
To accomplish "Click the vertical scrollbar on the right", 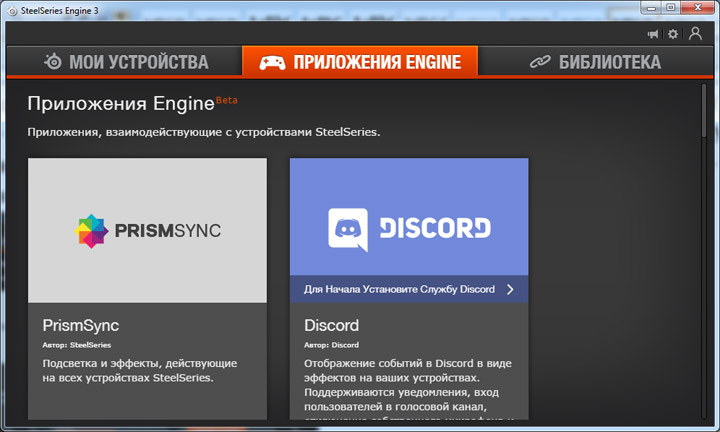I will point(704,110).
